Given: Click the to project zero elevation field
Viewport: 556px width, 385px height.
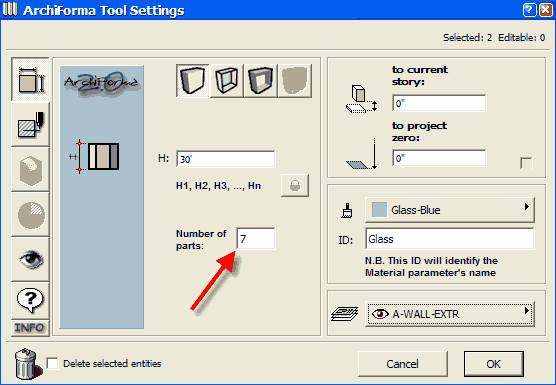Looking at the screenshot, I should tap(439, 158).
